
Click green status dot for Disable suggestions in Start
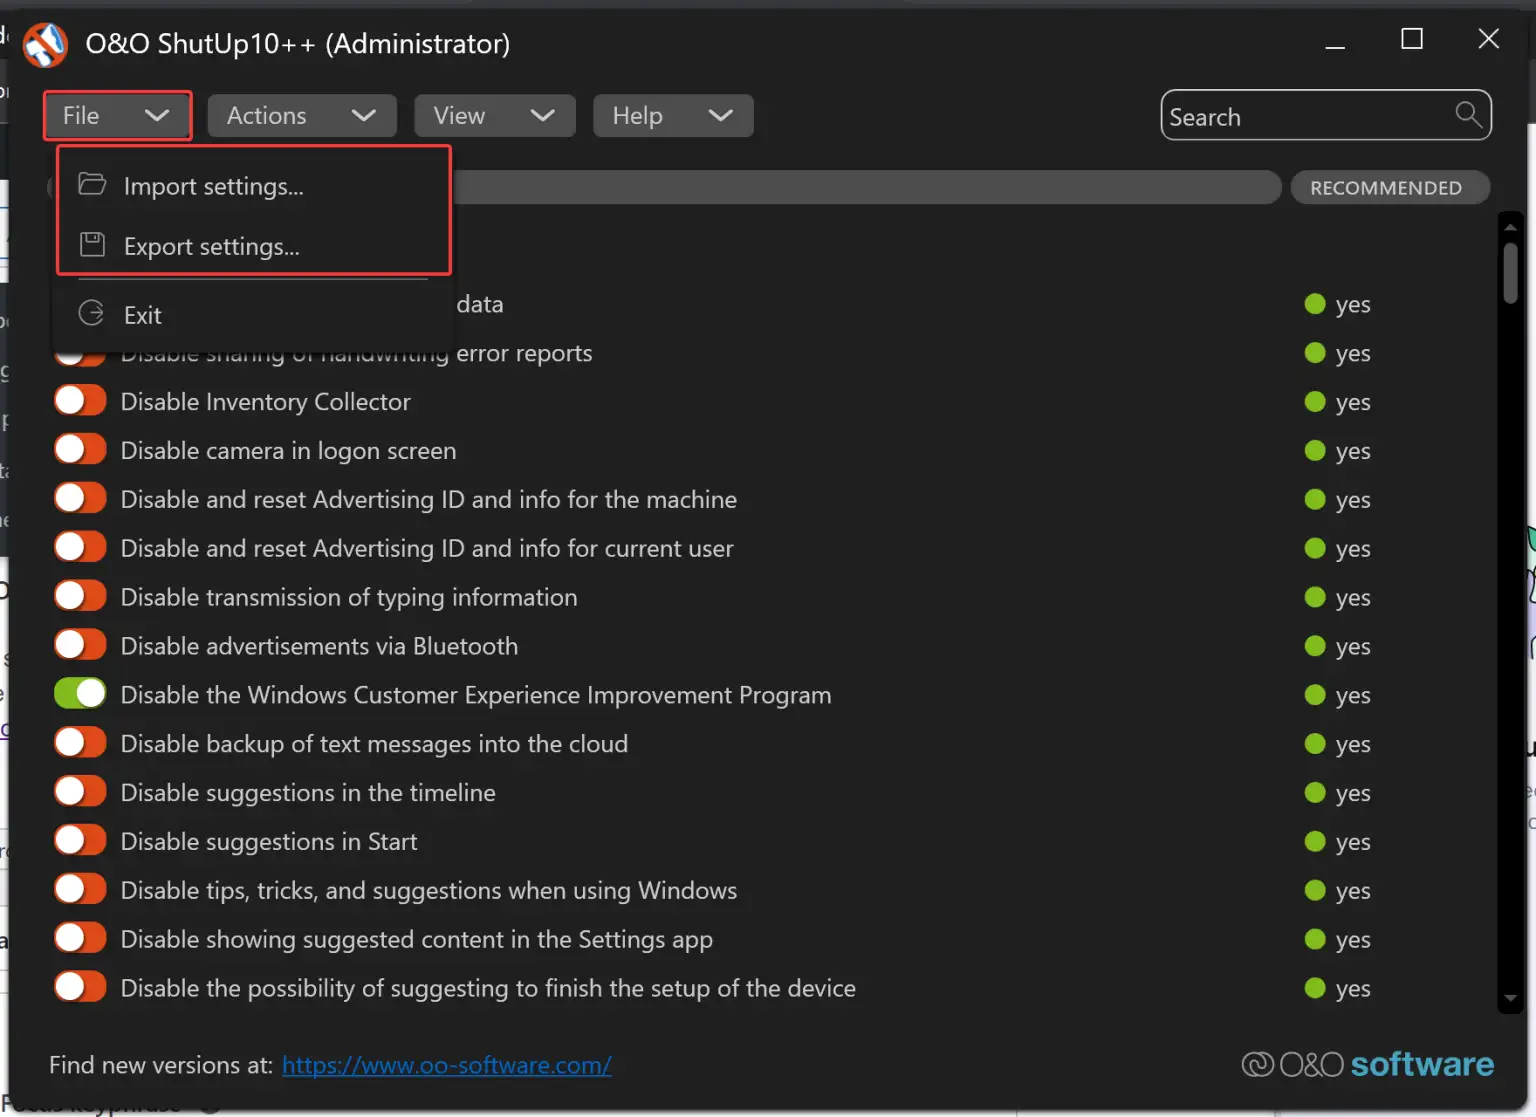(x=1315, y=842)
